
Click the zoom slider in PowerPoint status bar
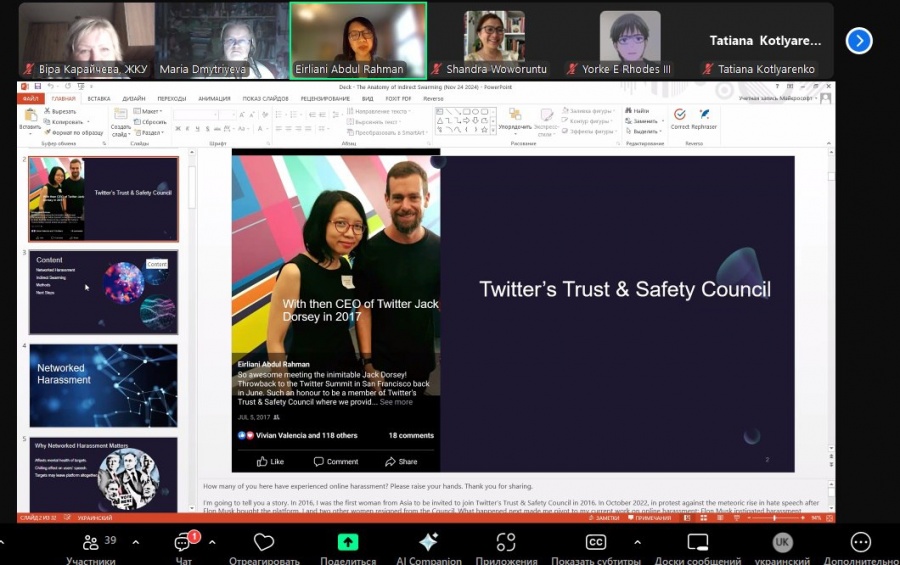[775, 518]
